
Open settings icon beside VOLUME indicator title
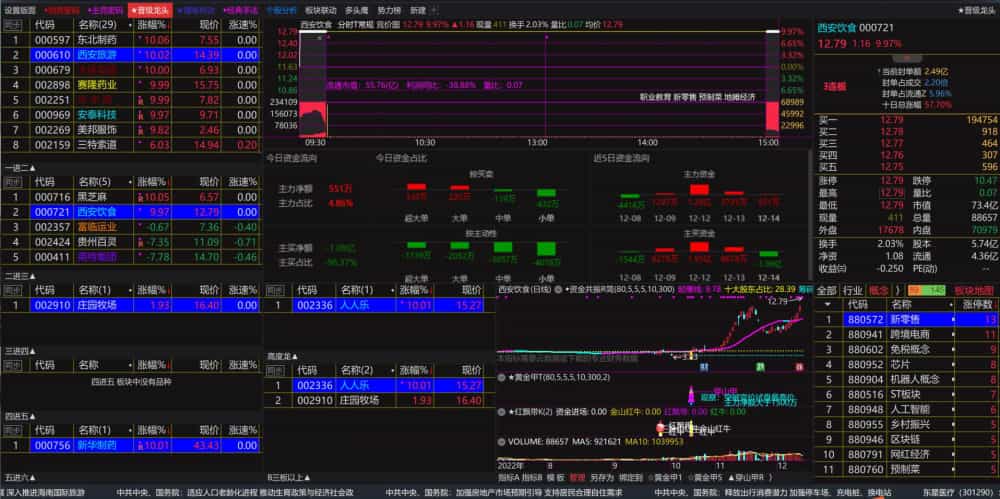[x=502, y=442]
